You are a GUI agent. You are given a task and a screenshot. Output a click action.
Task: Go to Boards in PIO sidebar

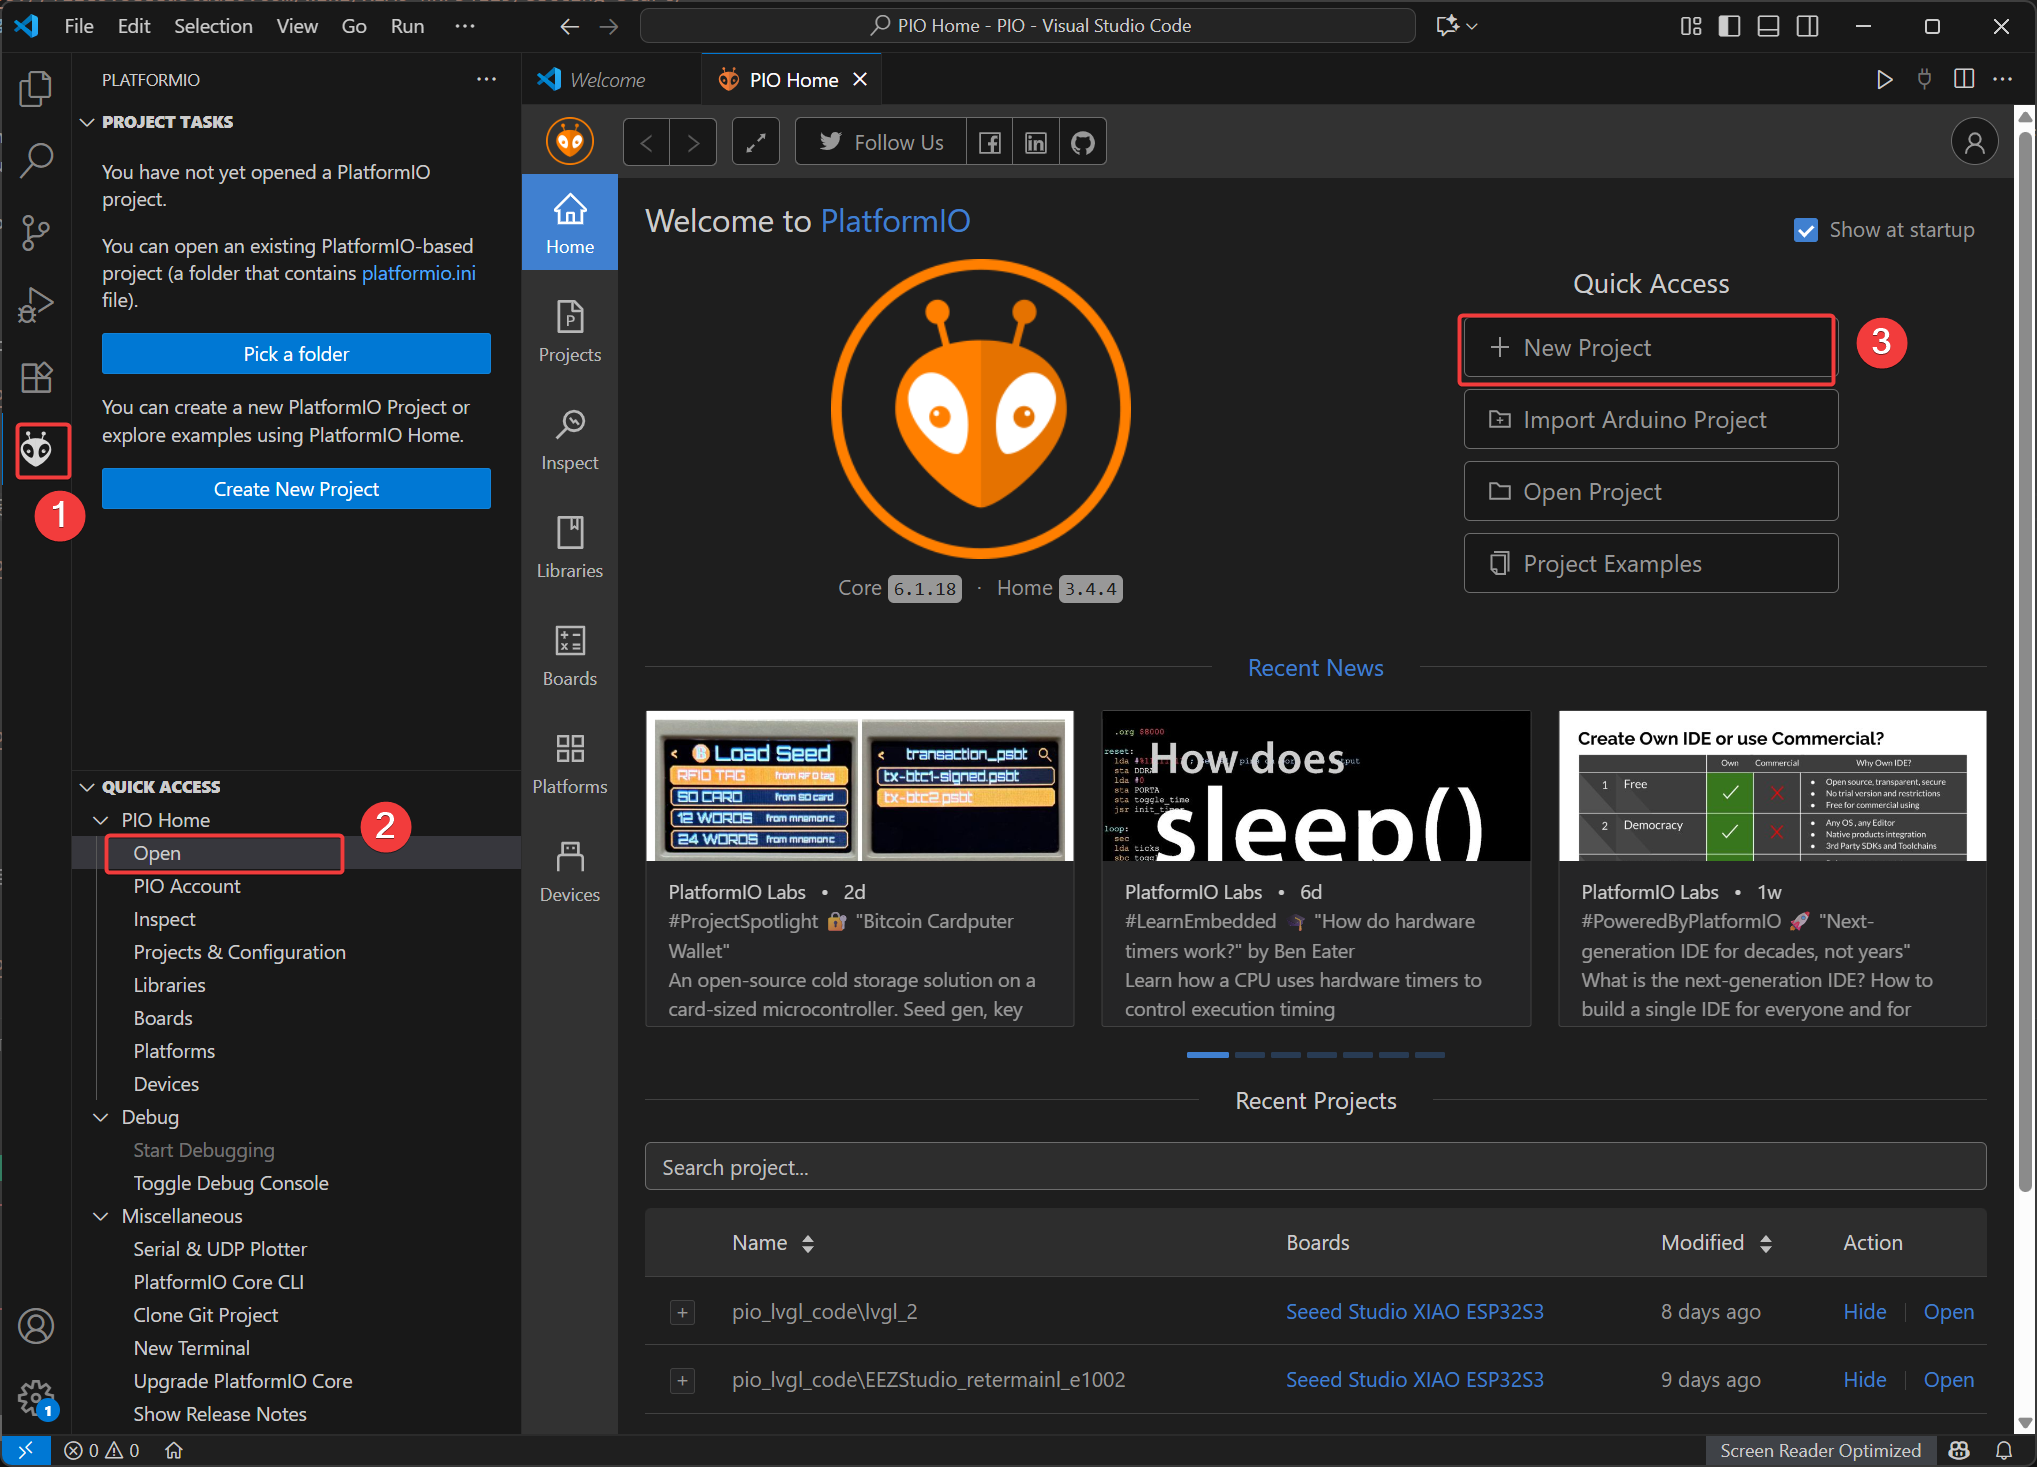pyautogui.click(x=569, y=655)
